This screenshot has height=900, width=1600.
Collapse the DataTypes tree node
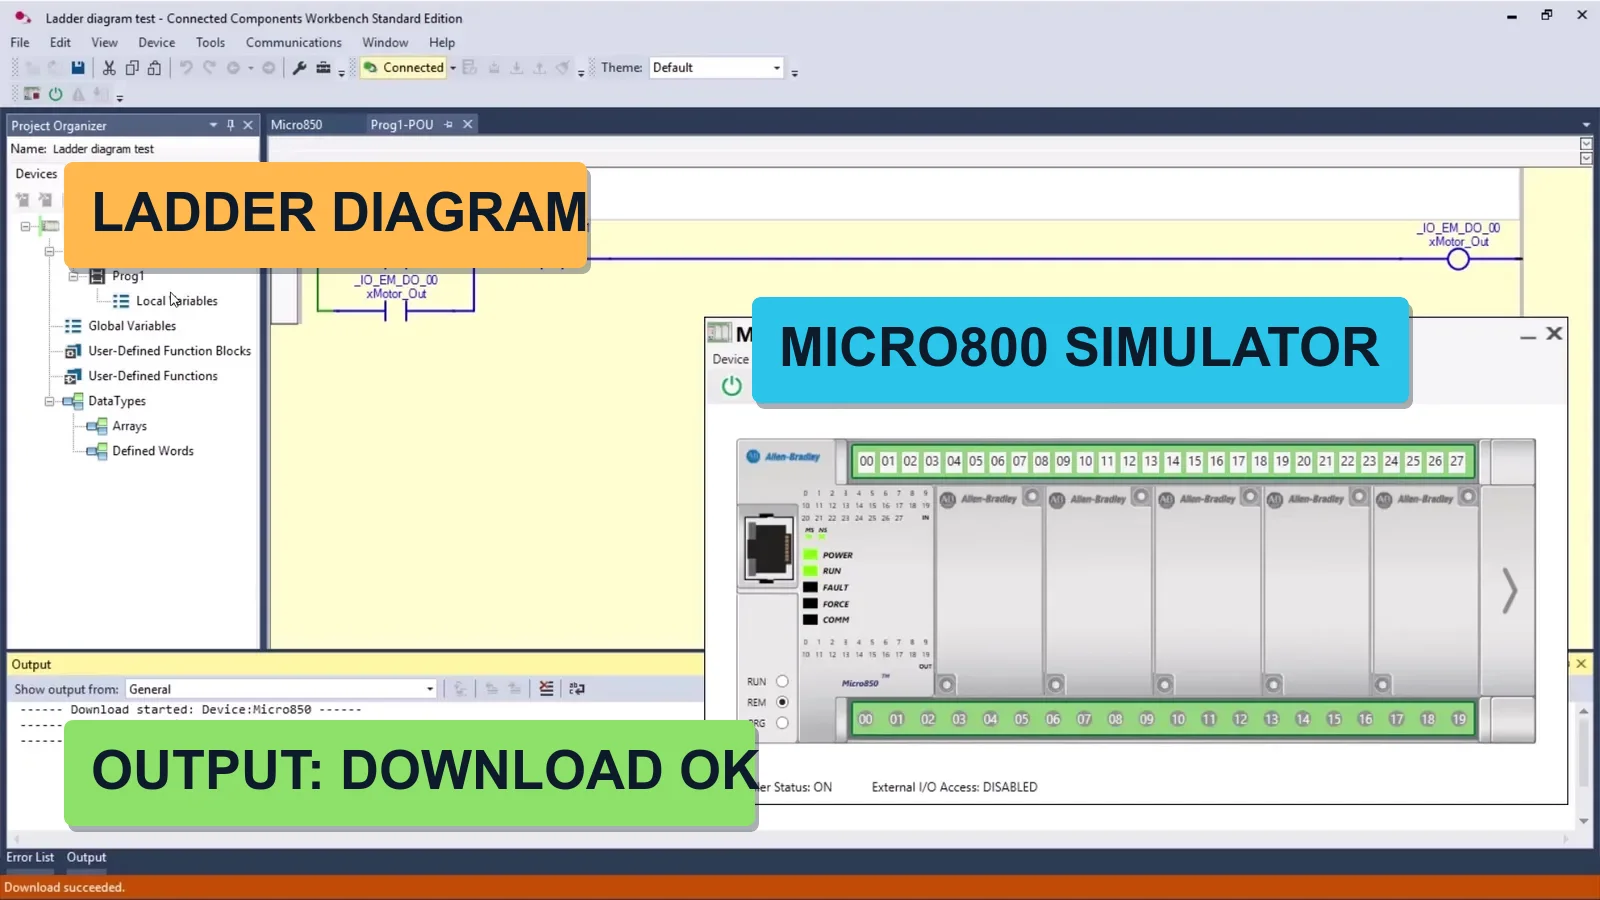[x=49, y=401]
